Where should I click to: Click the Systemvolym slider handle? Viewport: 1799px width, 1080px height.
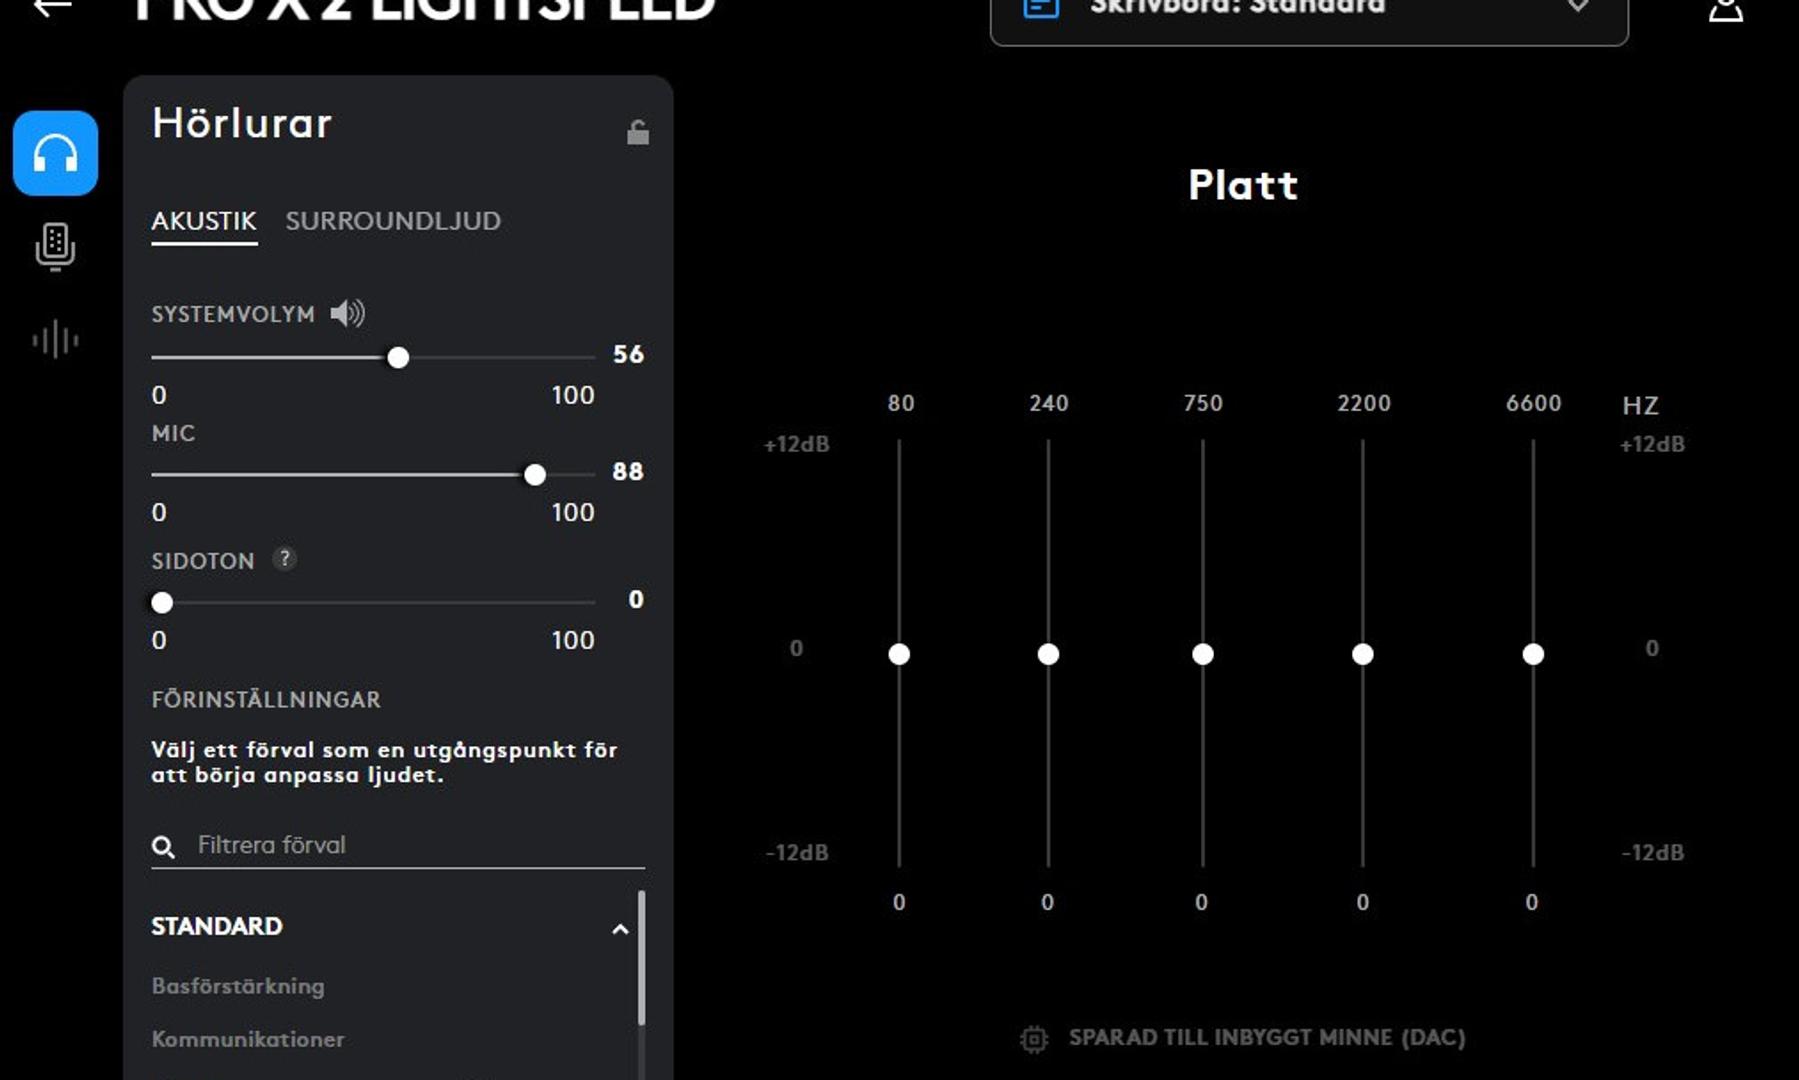398,358
